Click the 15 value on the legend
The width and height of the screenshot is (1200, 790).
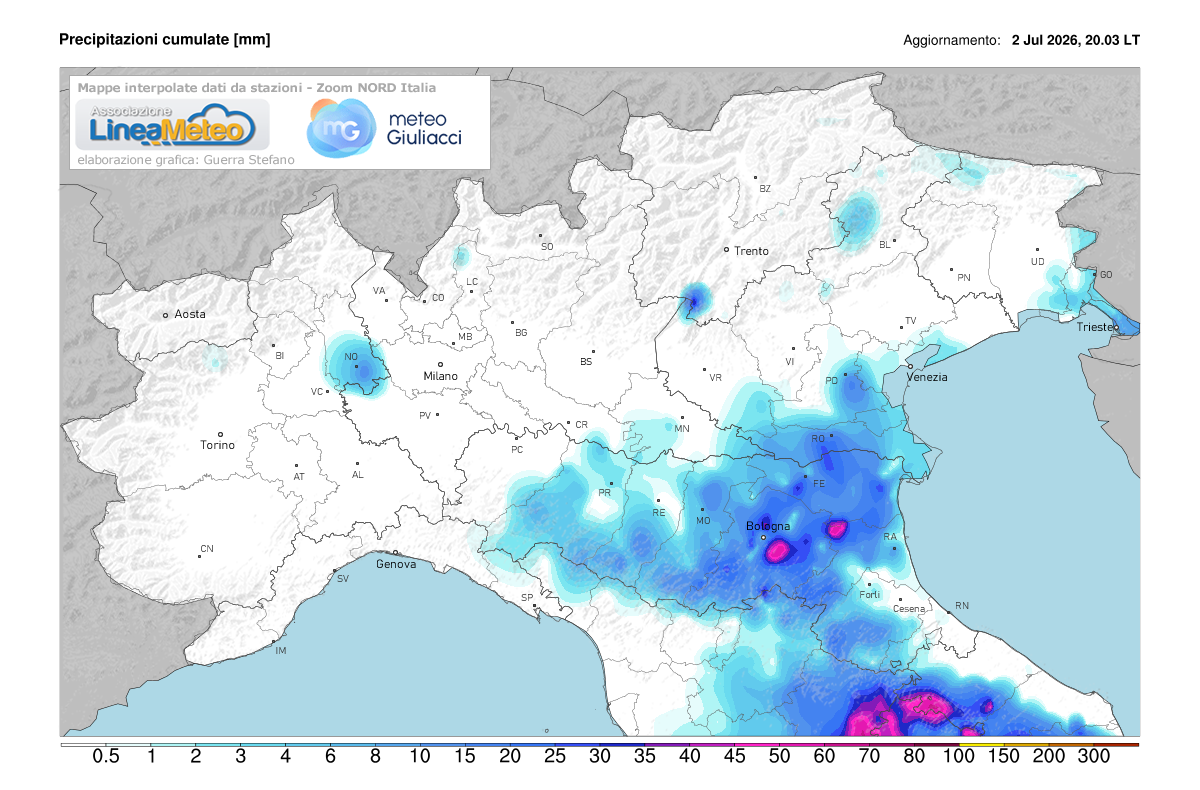coord(465,757)
